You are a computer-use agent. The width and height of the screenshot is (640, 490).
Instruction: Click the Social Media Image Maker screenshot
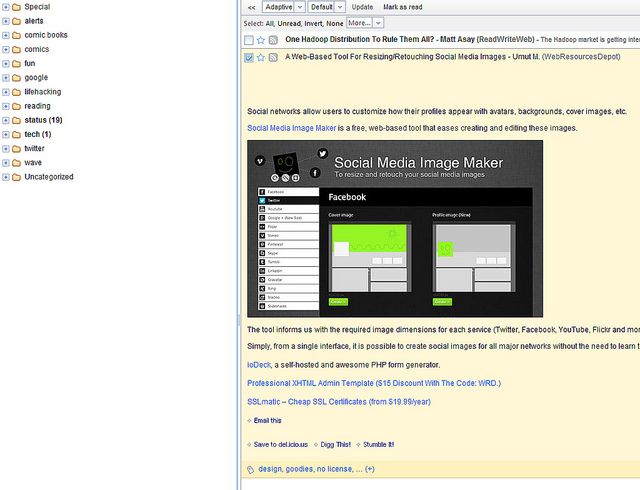395,229
